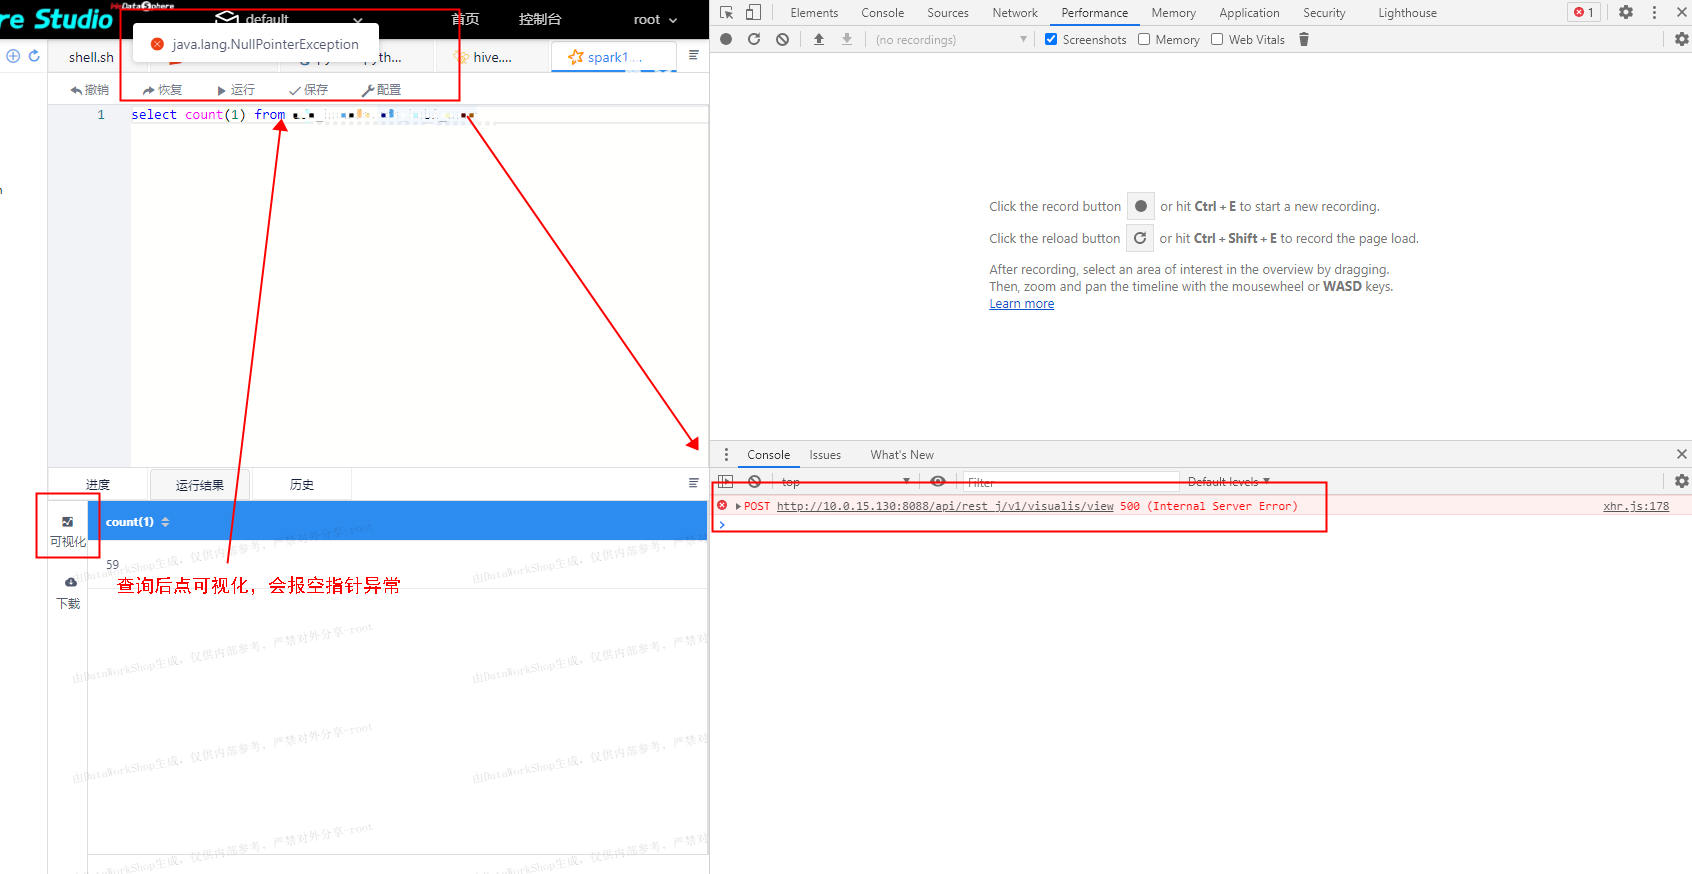Open the top JavaScript context dropdown
Image resolution: width=1692 pixels, height=874 pixels.
point(845,481)
